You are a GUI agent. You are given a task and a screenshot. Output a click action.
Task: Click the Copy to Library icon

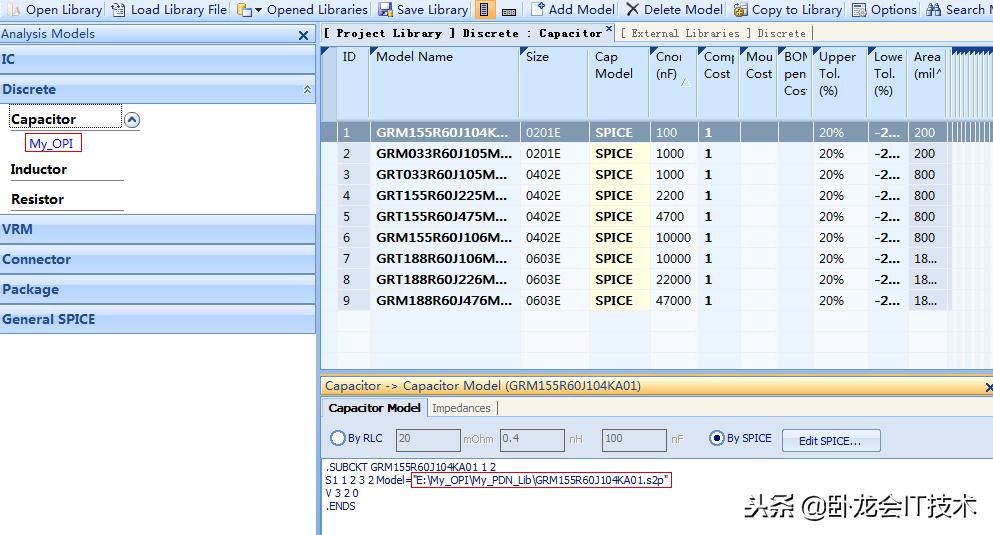point(740,10)
